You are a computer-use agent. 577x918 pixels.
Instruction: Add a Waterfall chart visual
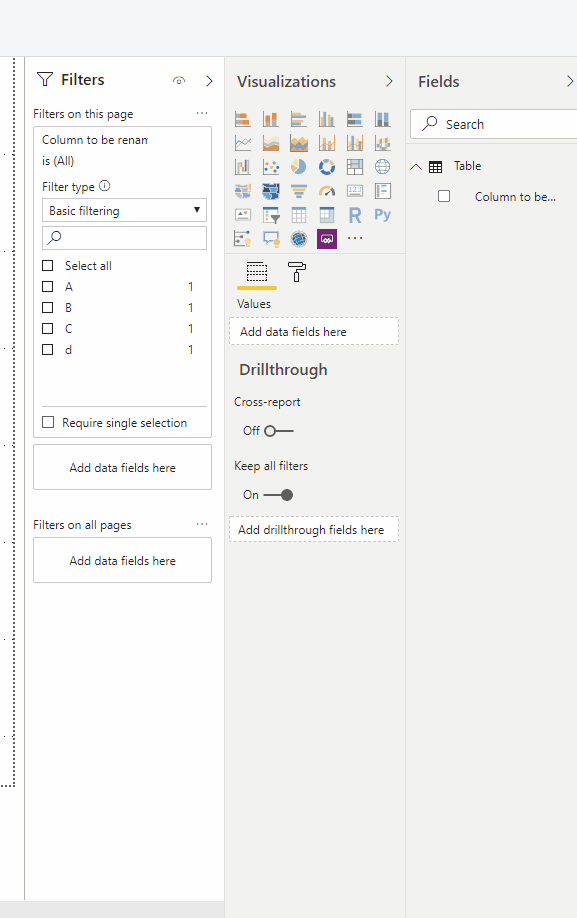tap(243, 167)
